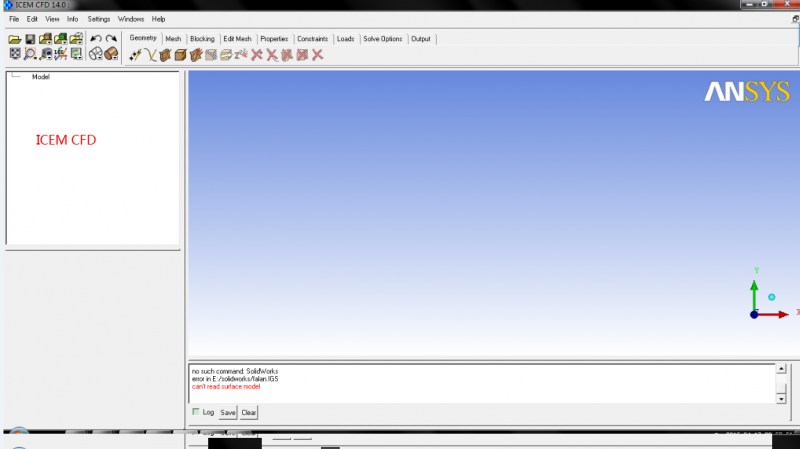The width and height of the screenshot is (800, 449).
Task: Click the 'error in E:/solidworks/falan.IGS' message
Action: tap(235, 379)
